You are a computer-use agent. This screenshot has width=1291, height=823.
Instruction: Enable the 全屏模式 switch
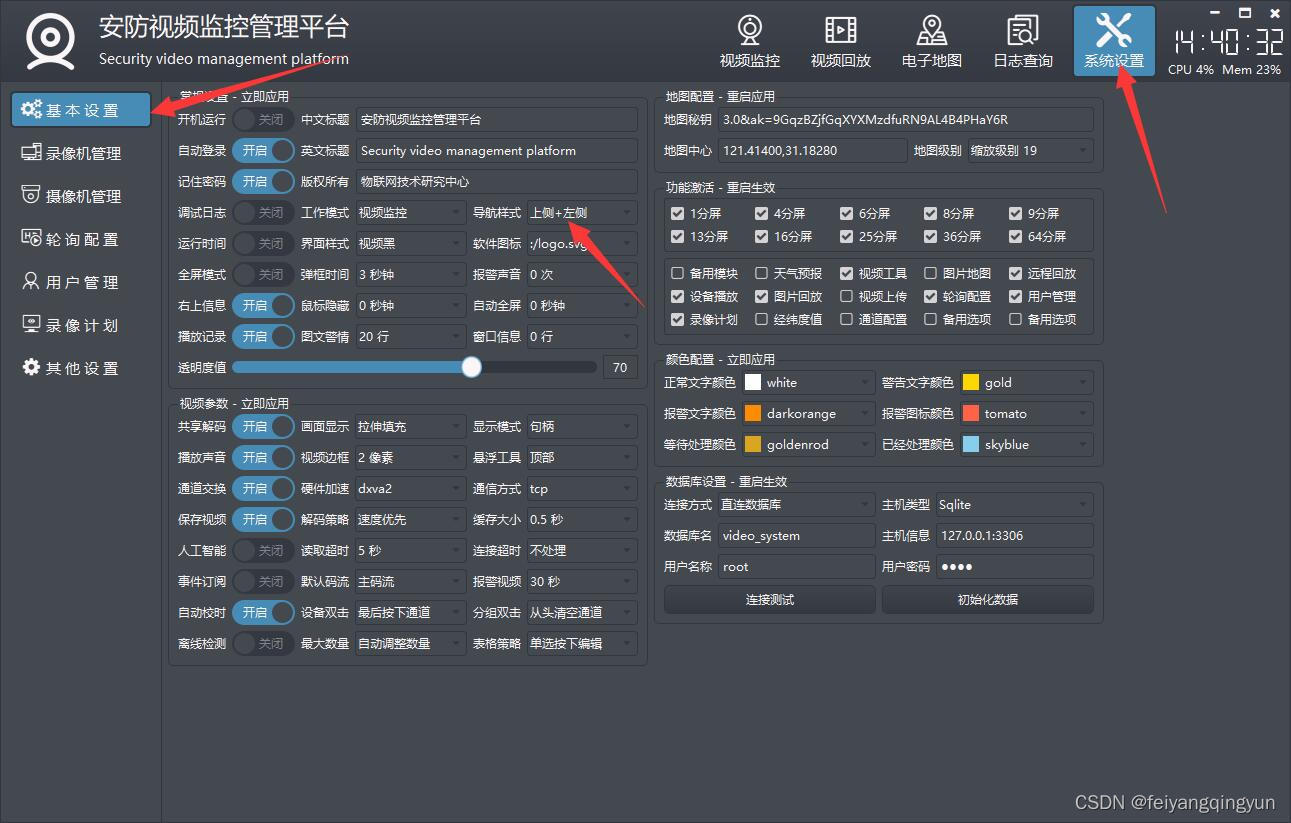pos(263,274)
